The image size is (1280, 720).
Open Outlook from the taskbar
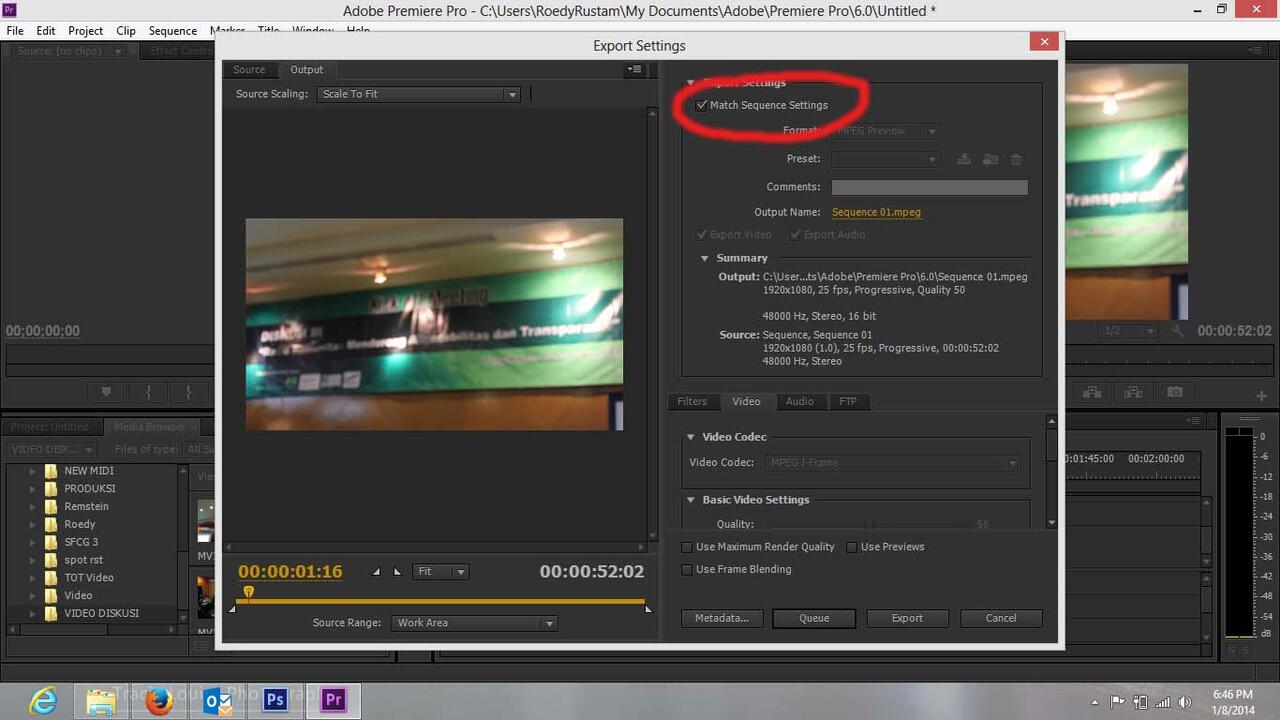(x=217, y=701)
